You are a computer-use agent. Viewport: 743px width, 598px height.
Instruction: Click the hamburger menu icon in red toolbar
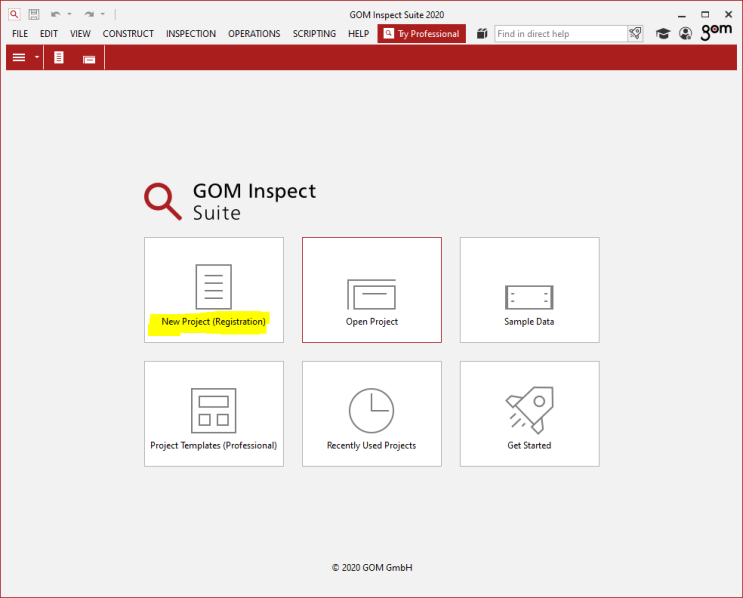pos(19,58)
